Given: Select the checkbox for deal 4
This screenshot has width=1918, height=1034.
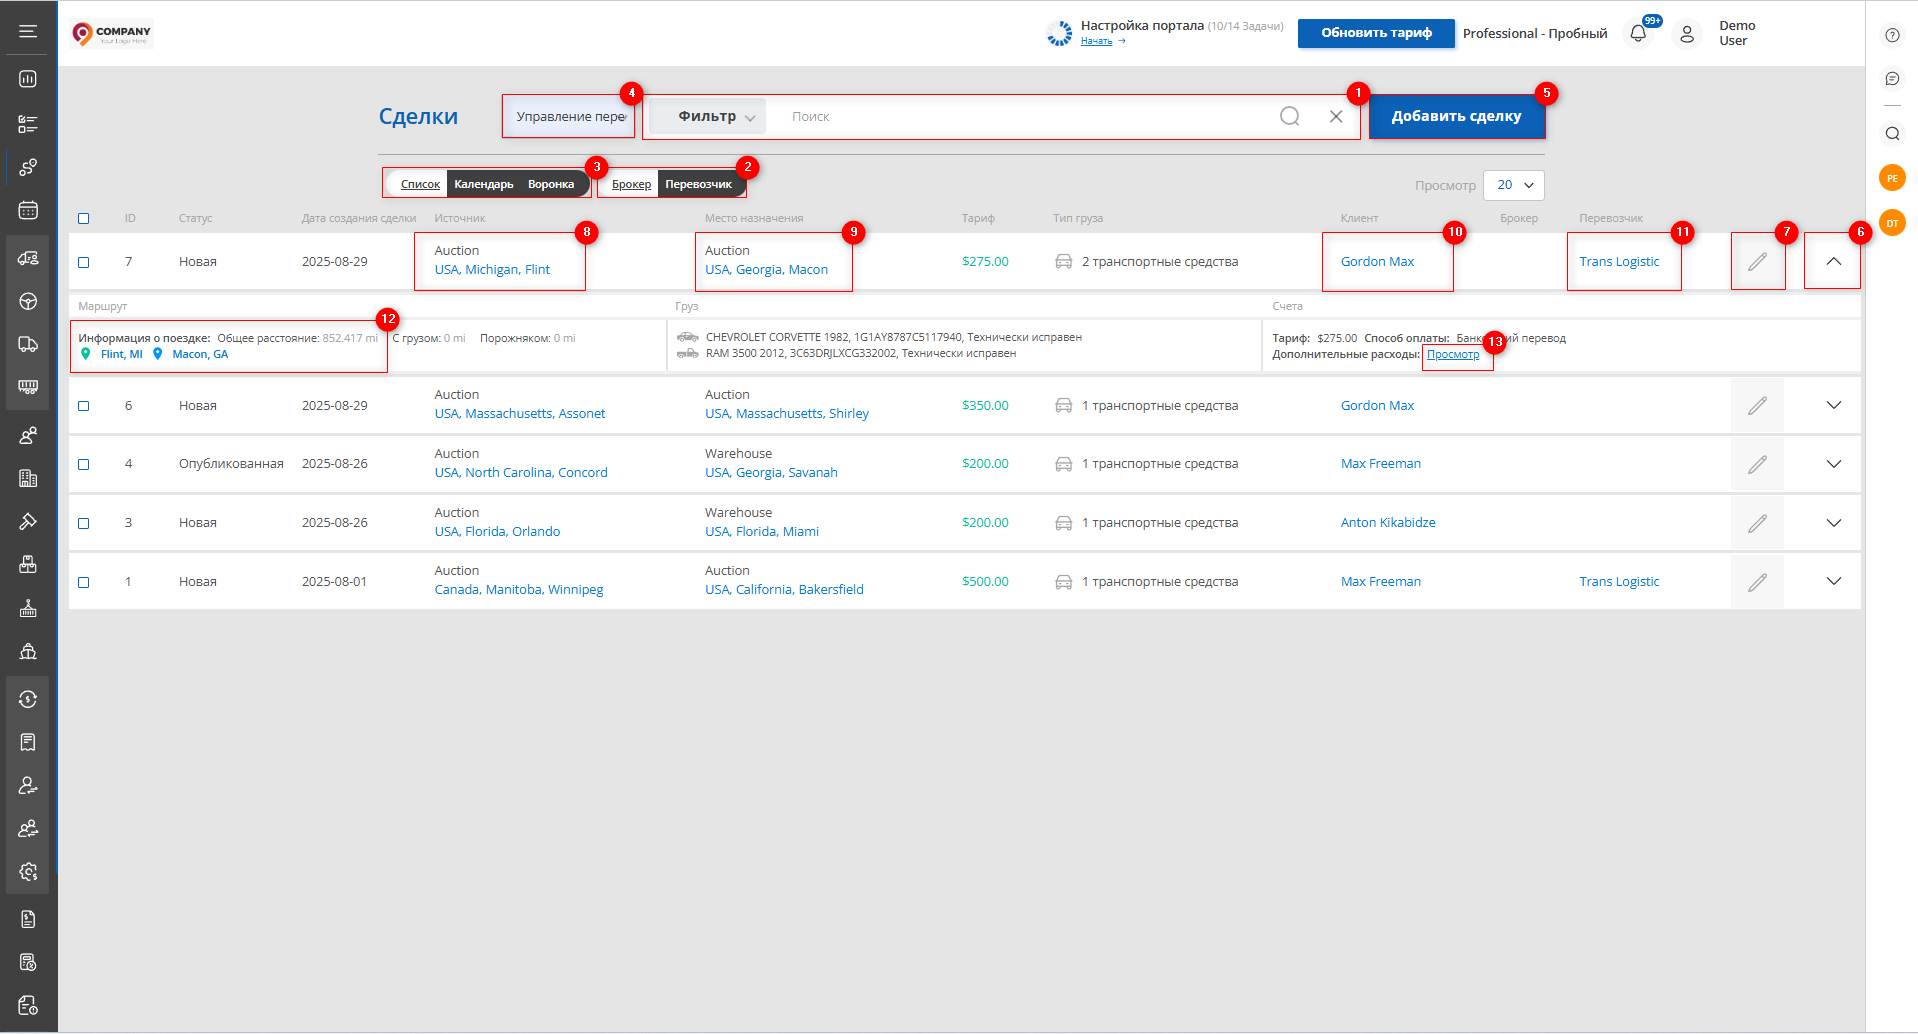Looking at the screenshot, I should pos(84,465).
